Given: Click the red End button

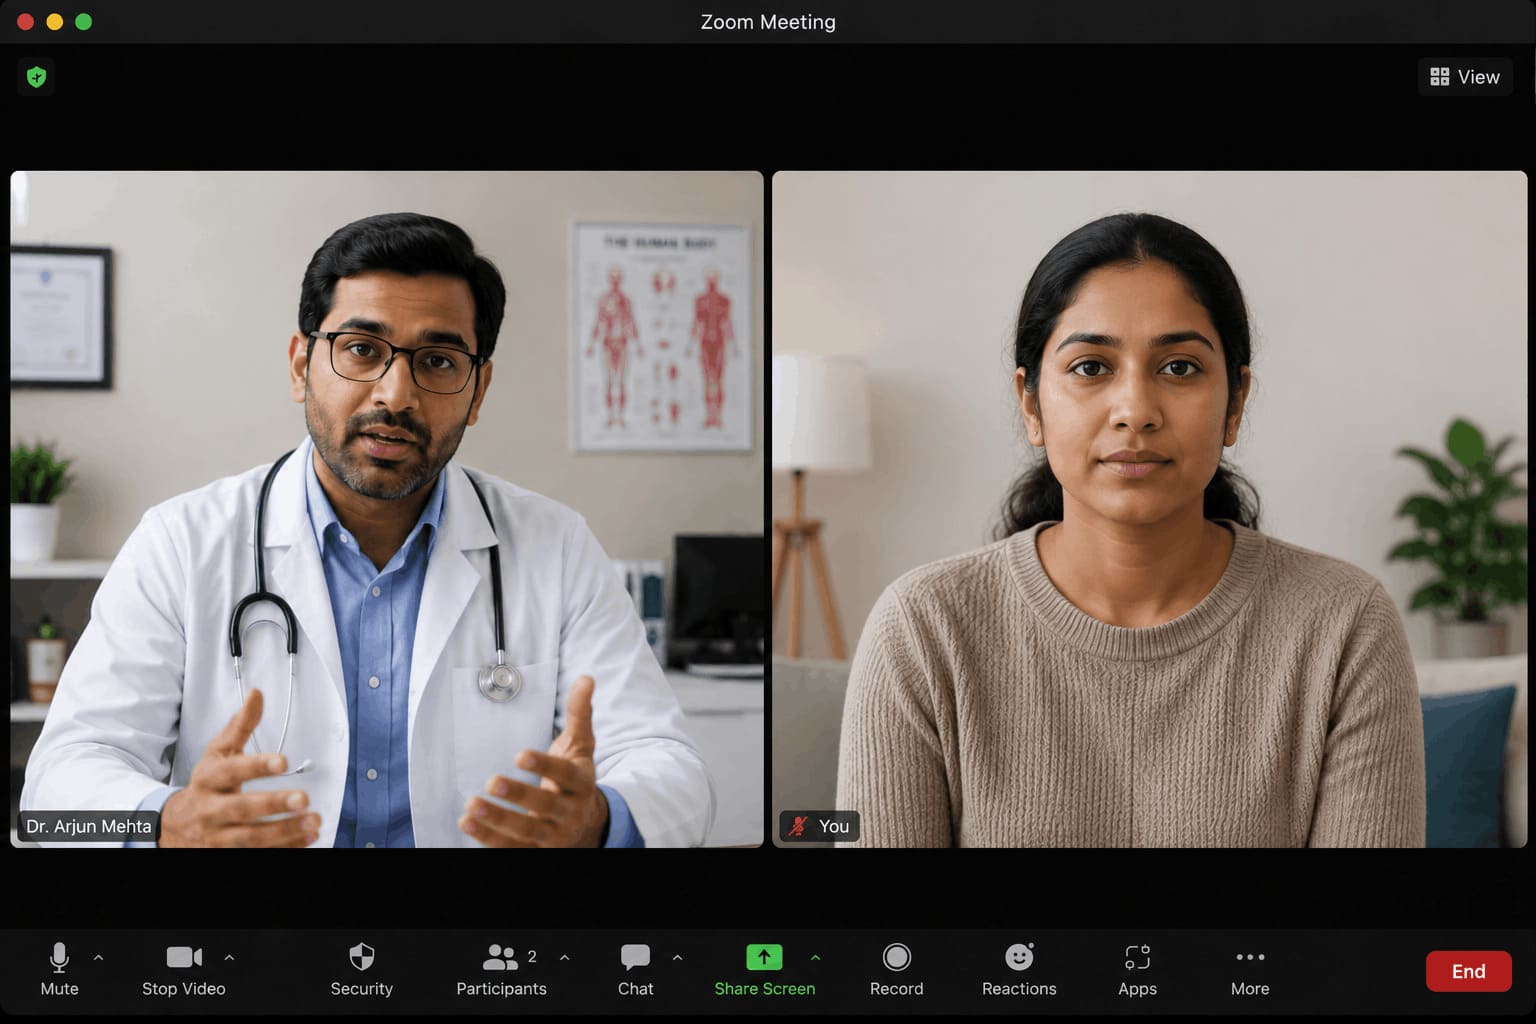Looking at the screenshot, I should click(x=1468, y=971).
